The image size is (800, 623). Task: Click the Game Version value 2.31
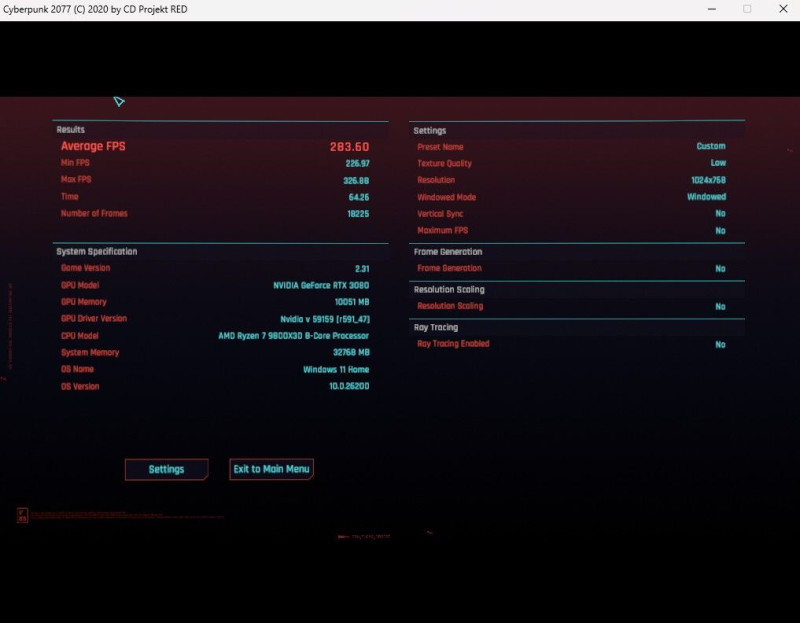(x=362, y=268)
